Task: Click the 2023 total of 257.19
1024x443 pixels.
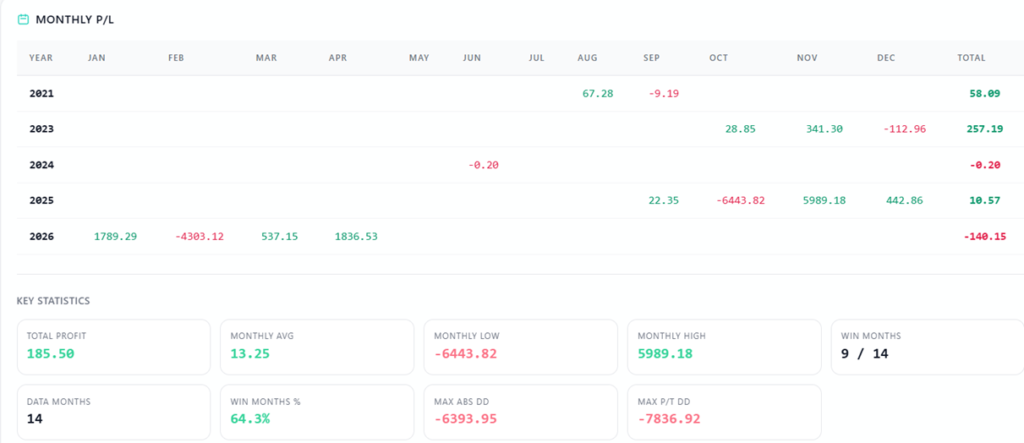Action: [965, 129]
